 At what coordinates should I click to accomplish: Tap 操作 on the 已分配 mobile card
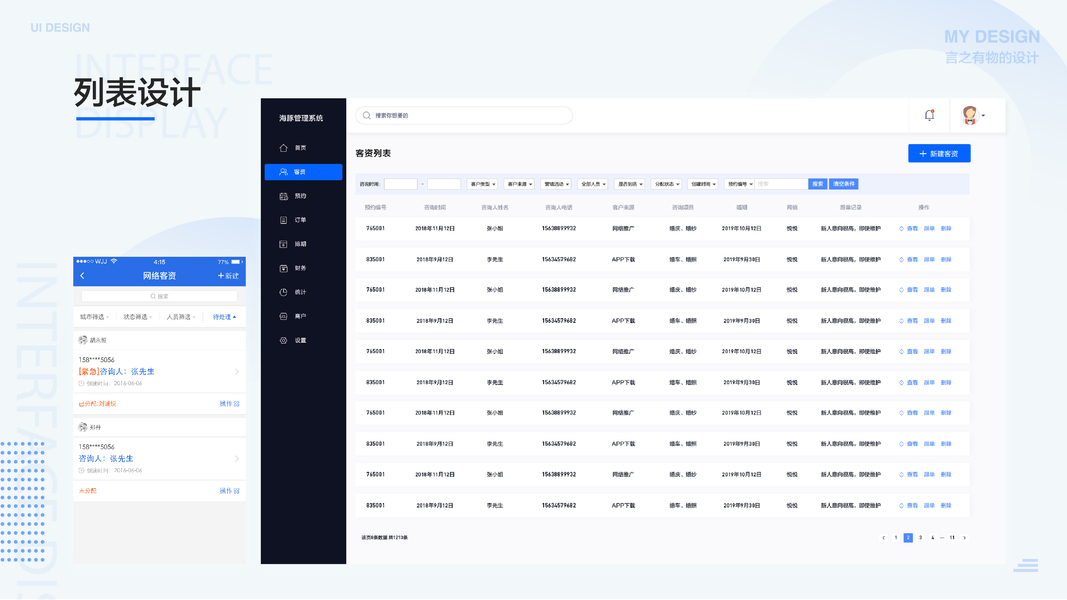(229, 403)
